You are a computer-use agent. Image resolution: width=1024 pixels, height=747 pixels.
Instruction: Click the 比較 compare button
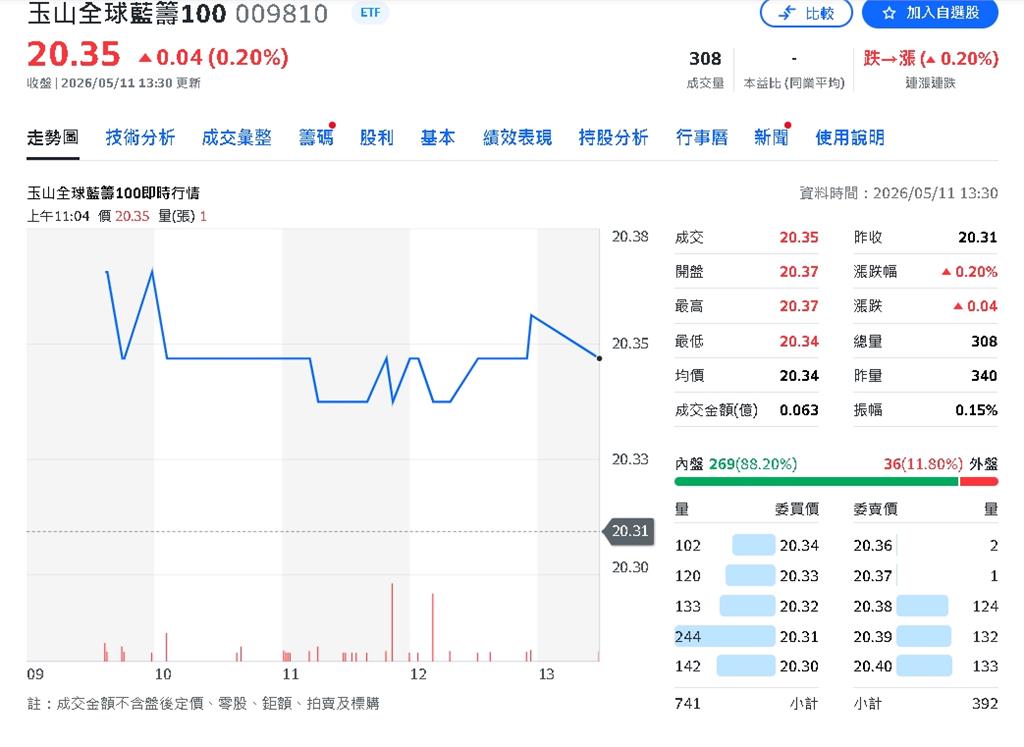pos(806,13)
